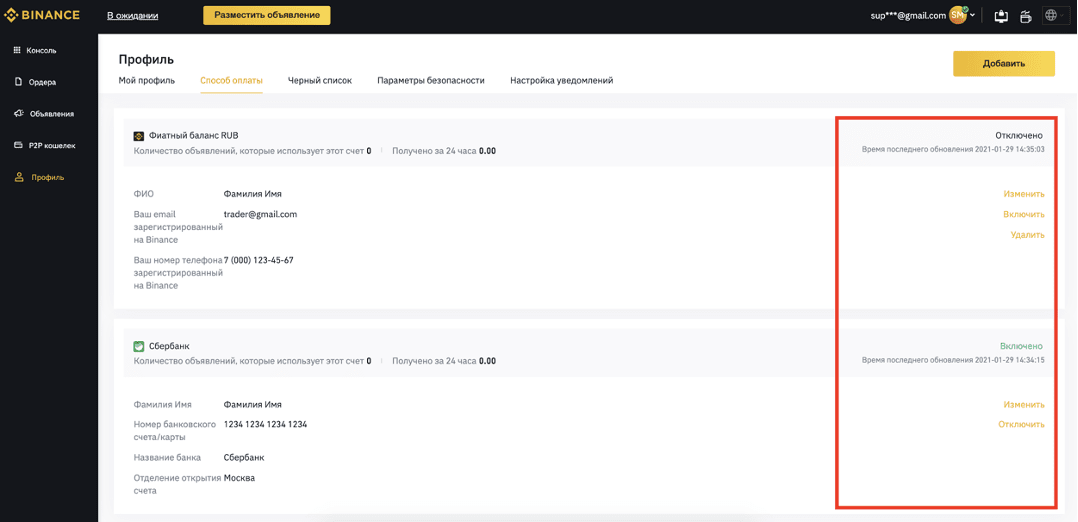Image resolution: width=1078 pixels, height=522 pixels.
Task: Click the Сбербанк payment method title
Action: (x=168, y=347)
